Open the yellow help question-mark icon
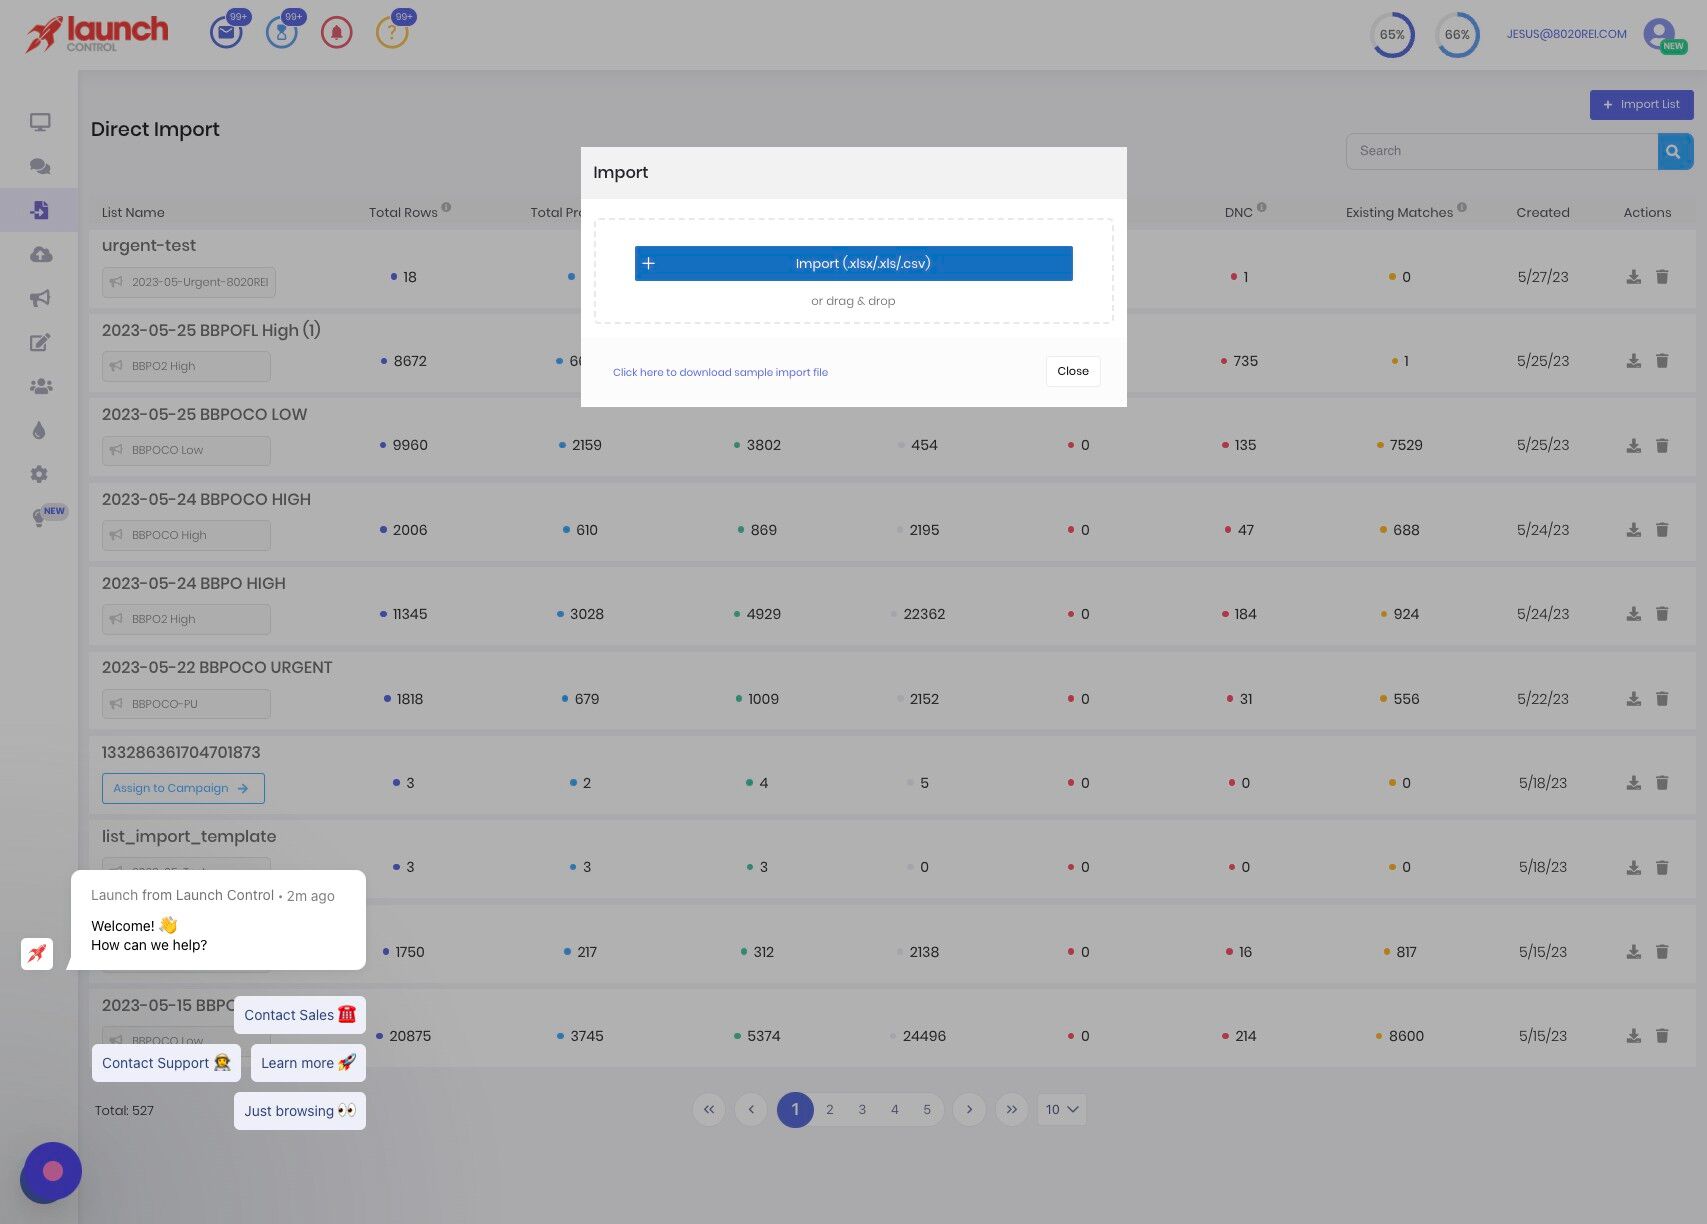The image size is (1707, 1224). click(392, 33)
